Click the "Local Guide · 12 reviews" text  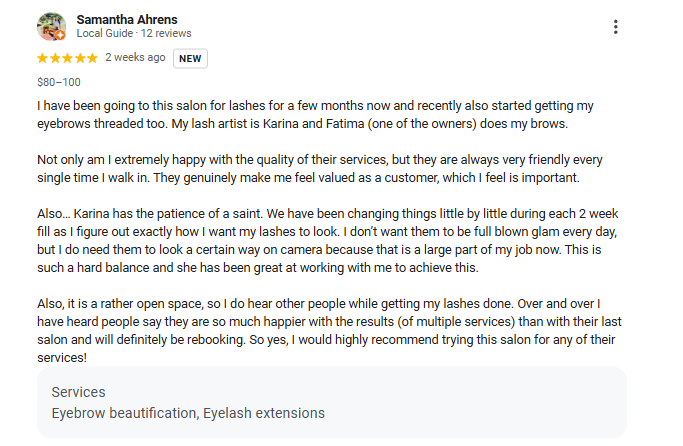click(x=134, y=34)
